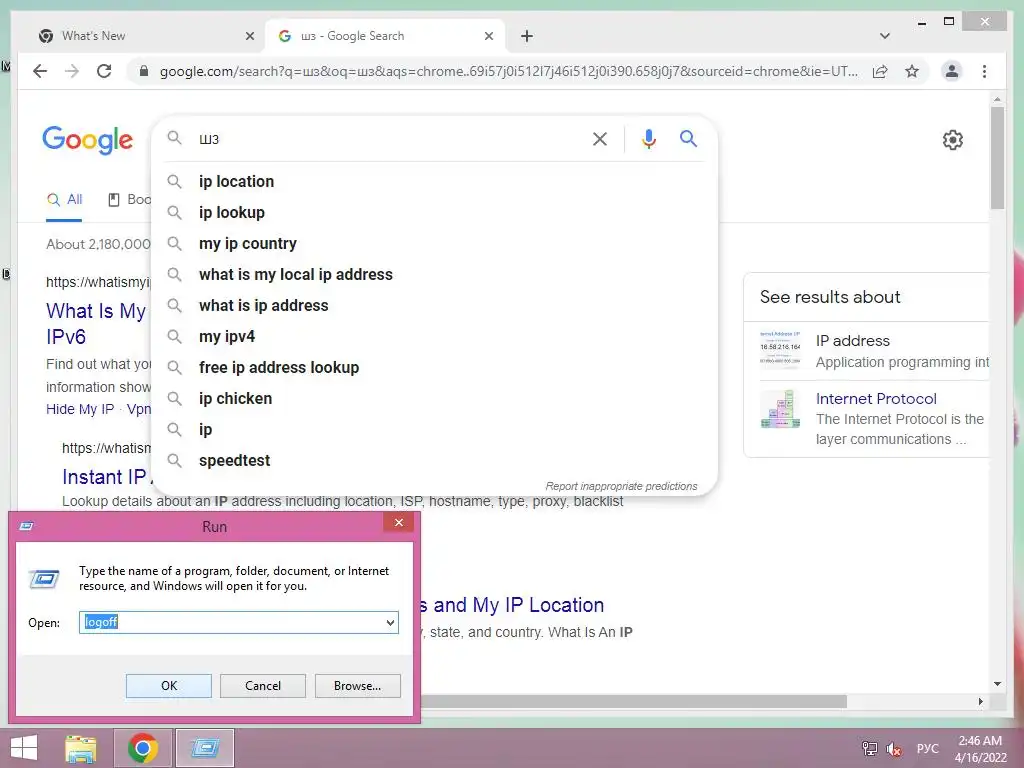Click the vertical scrollbar down arrow
Image resolution: width=1024 pixels, height=768 pixels.
pyautogui.click(x=997, y=684)
